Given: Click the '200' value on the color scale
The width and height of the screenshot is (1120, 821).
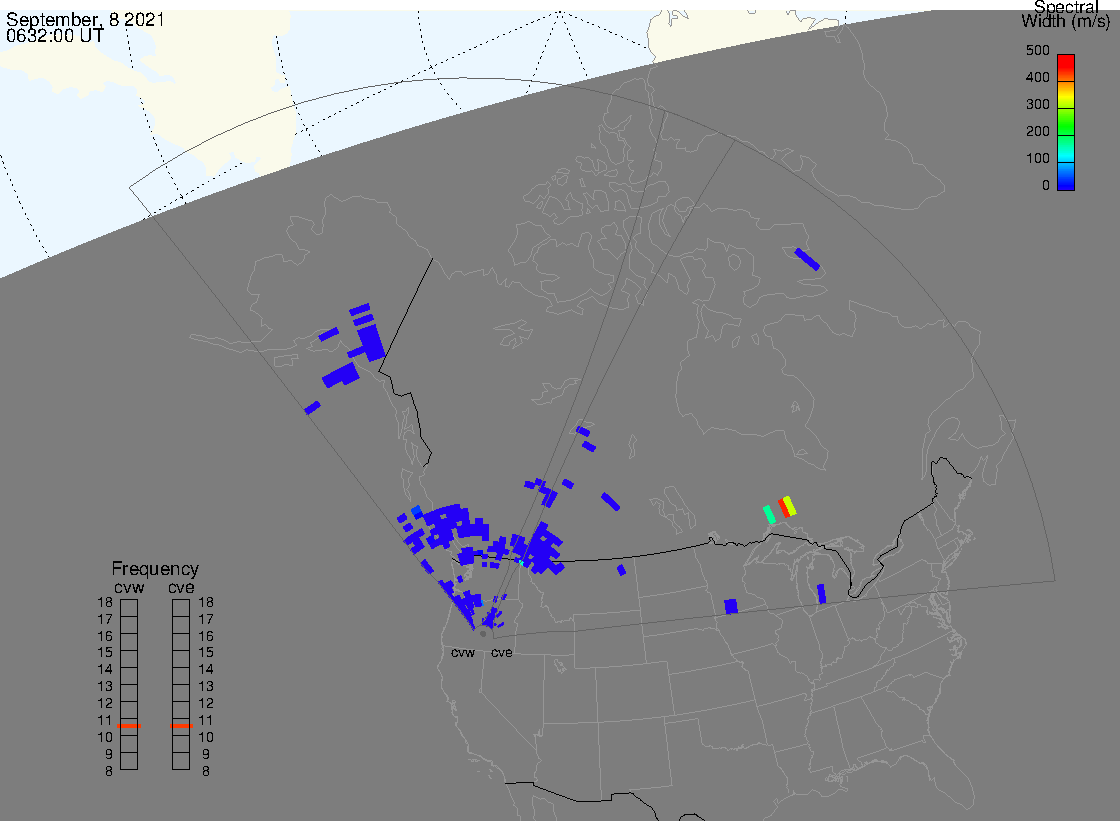Looking at the screenshot, I should point(1038,131).
